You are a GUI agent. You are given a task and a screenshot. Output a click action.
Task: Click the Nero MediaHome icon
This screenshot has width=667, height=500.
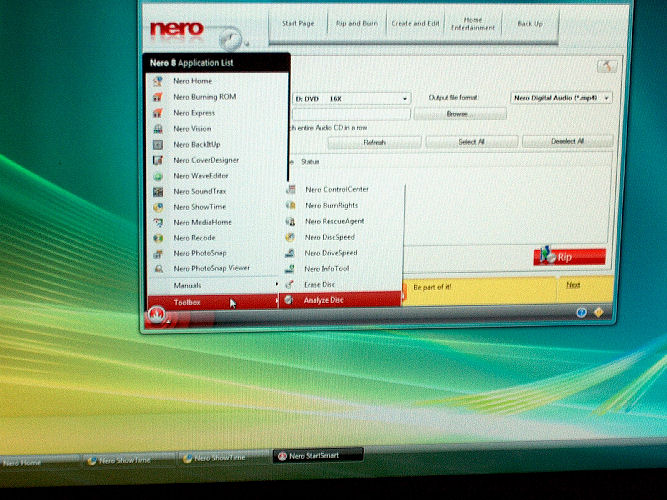tap(158, 223)
